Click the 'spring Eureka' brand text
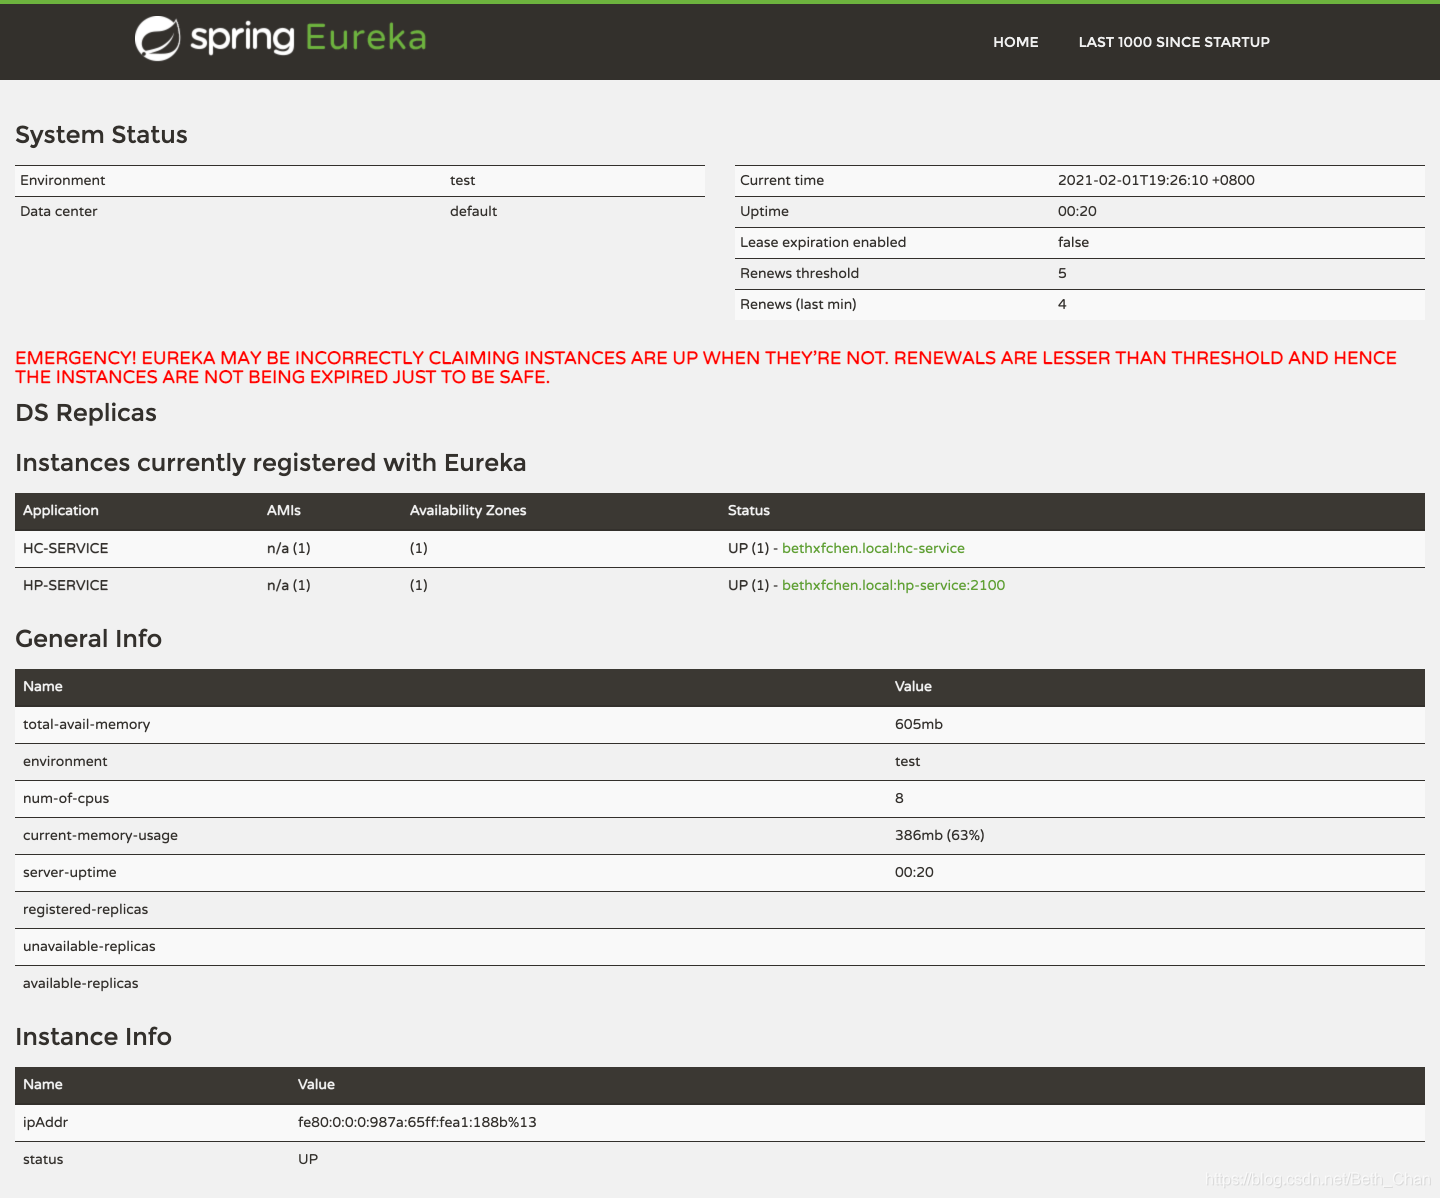Viewport: 1440px width, 1198px height. 308,38
